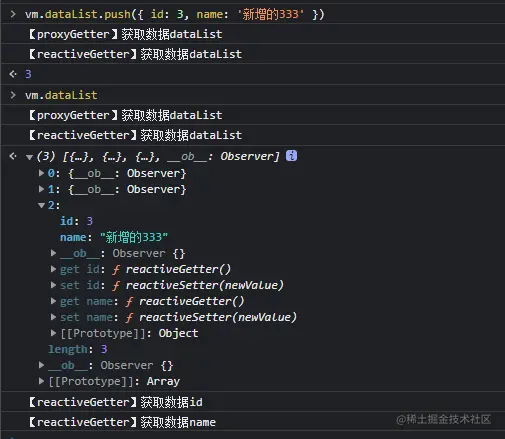Expand [[Prototype]]: Array entry
The height and width of the screenshot is (439, 505).
pos(41,381)
